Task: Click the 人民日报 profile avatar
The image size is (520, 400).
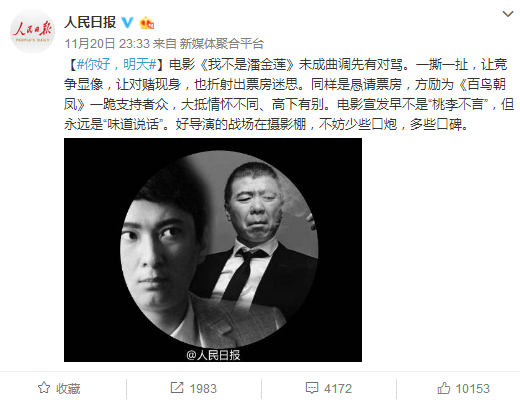Action: pos(32,32)
